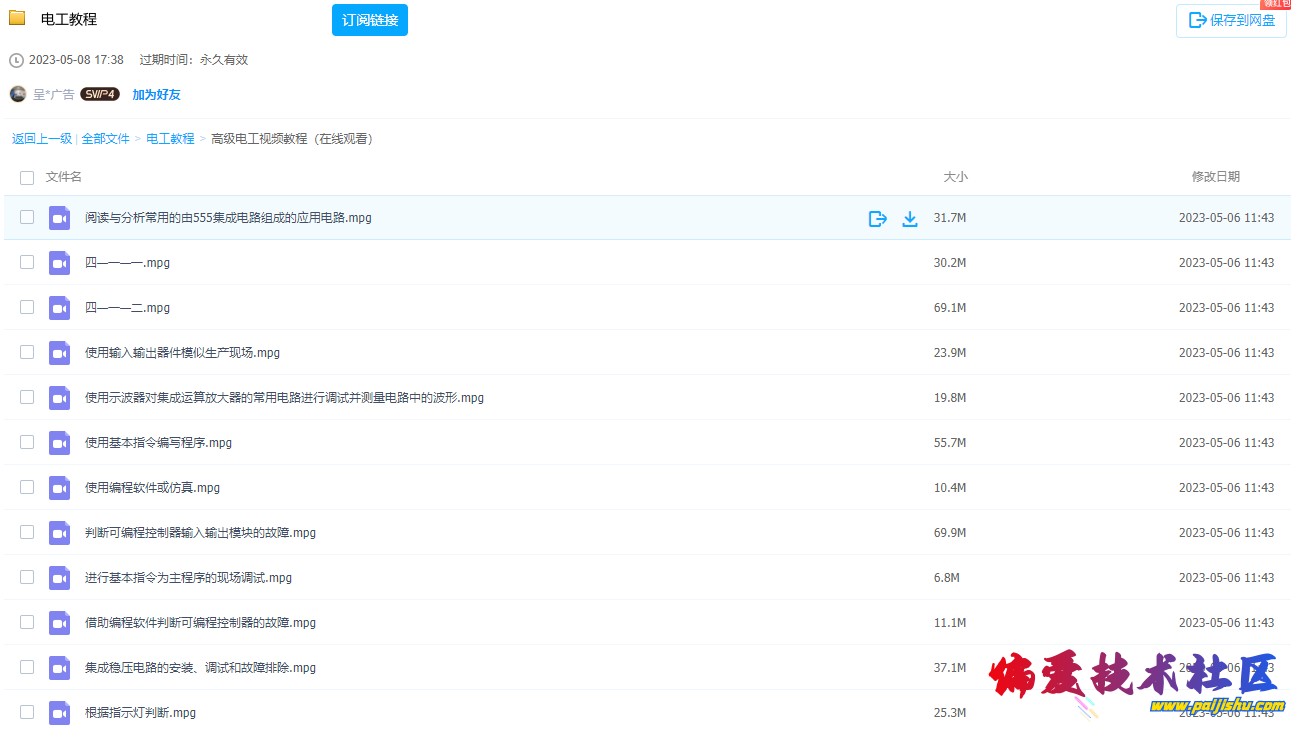Click the 领红包 ribbon label
Screen dimensions: 1291x730
(1275, 4)
